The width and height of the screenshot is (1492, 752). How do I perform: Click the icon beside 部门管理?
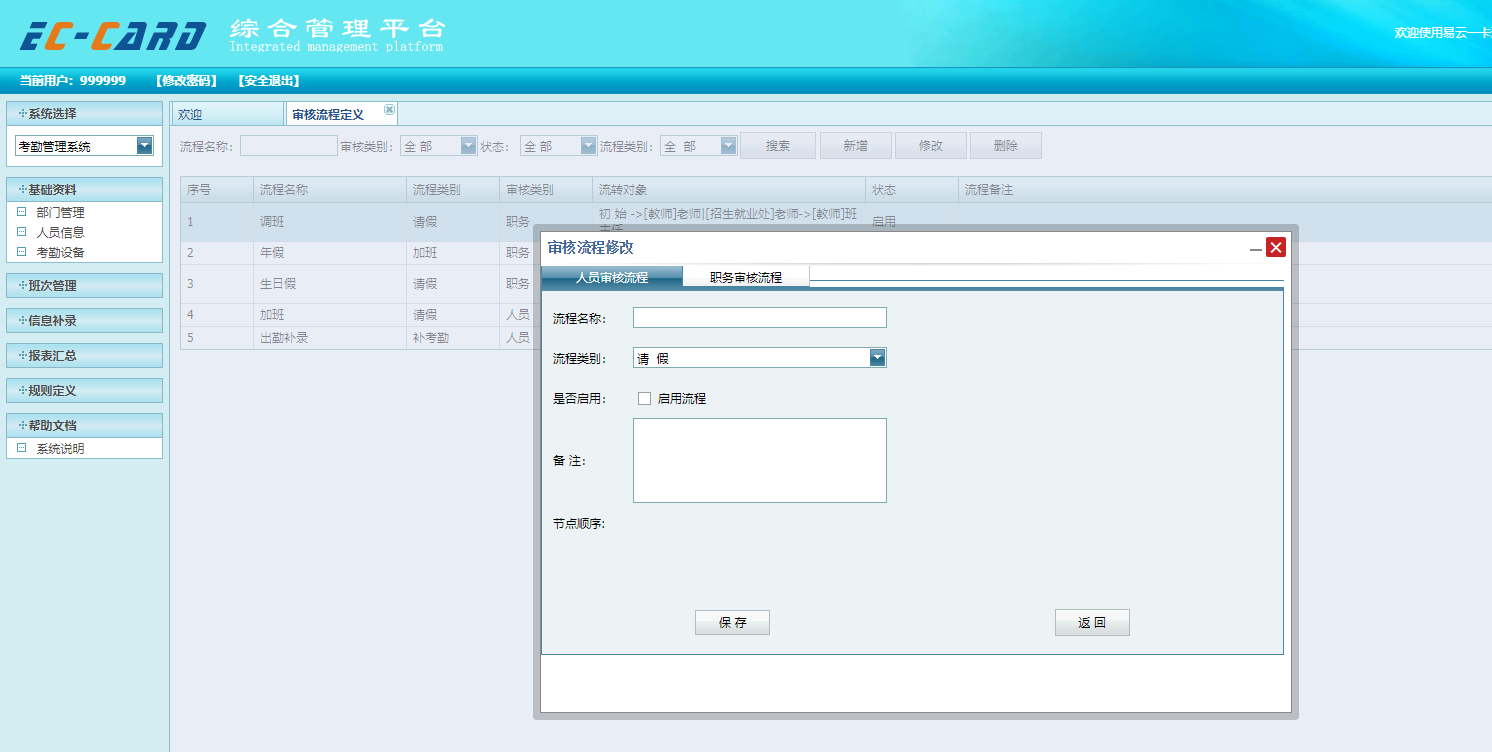coord(21,211)
